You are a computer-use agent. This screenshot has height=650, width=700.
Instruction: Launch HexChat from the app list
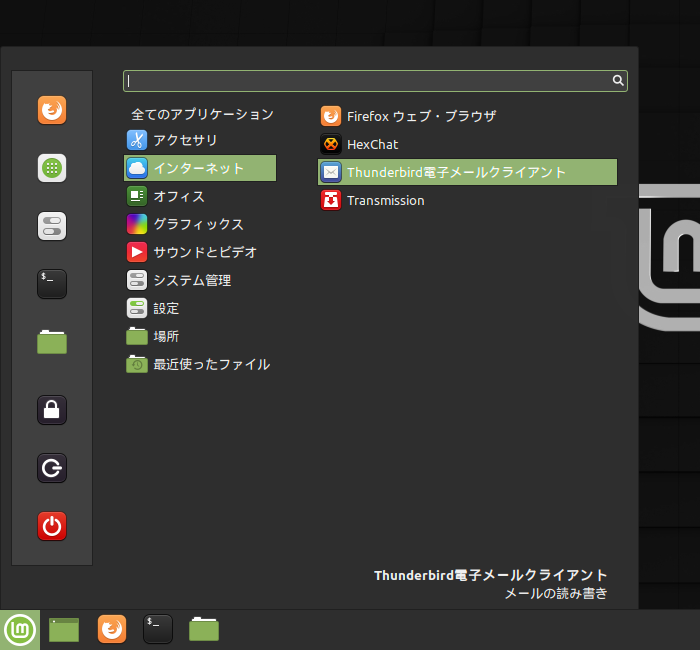click(467, 144)
